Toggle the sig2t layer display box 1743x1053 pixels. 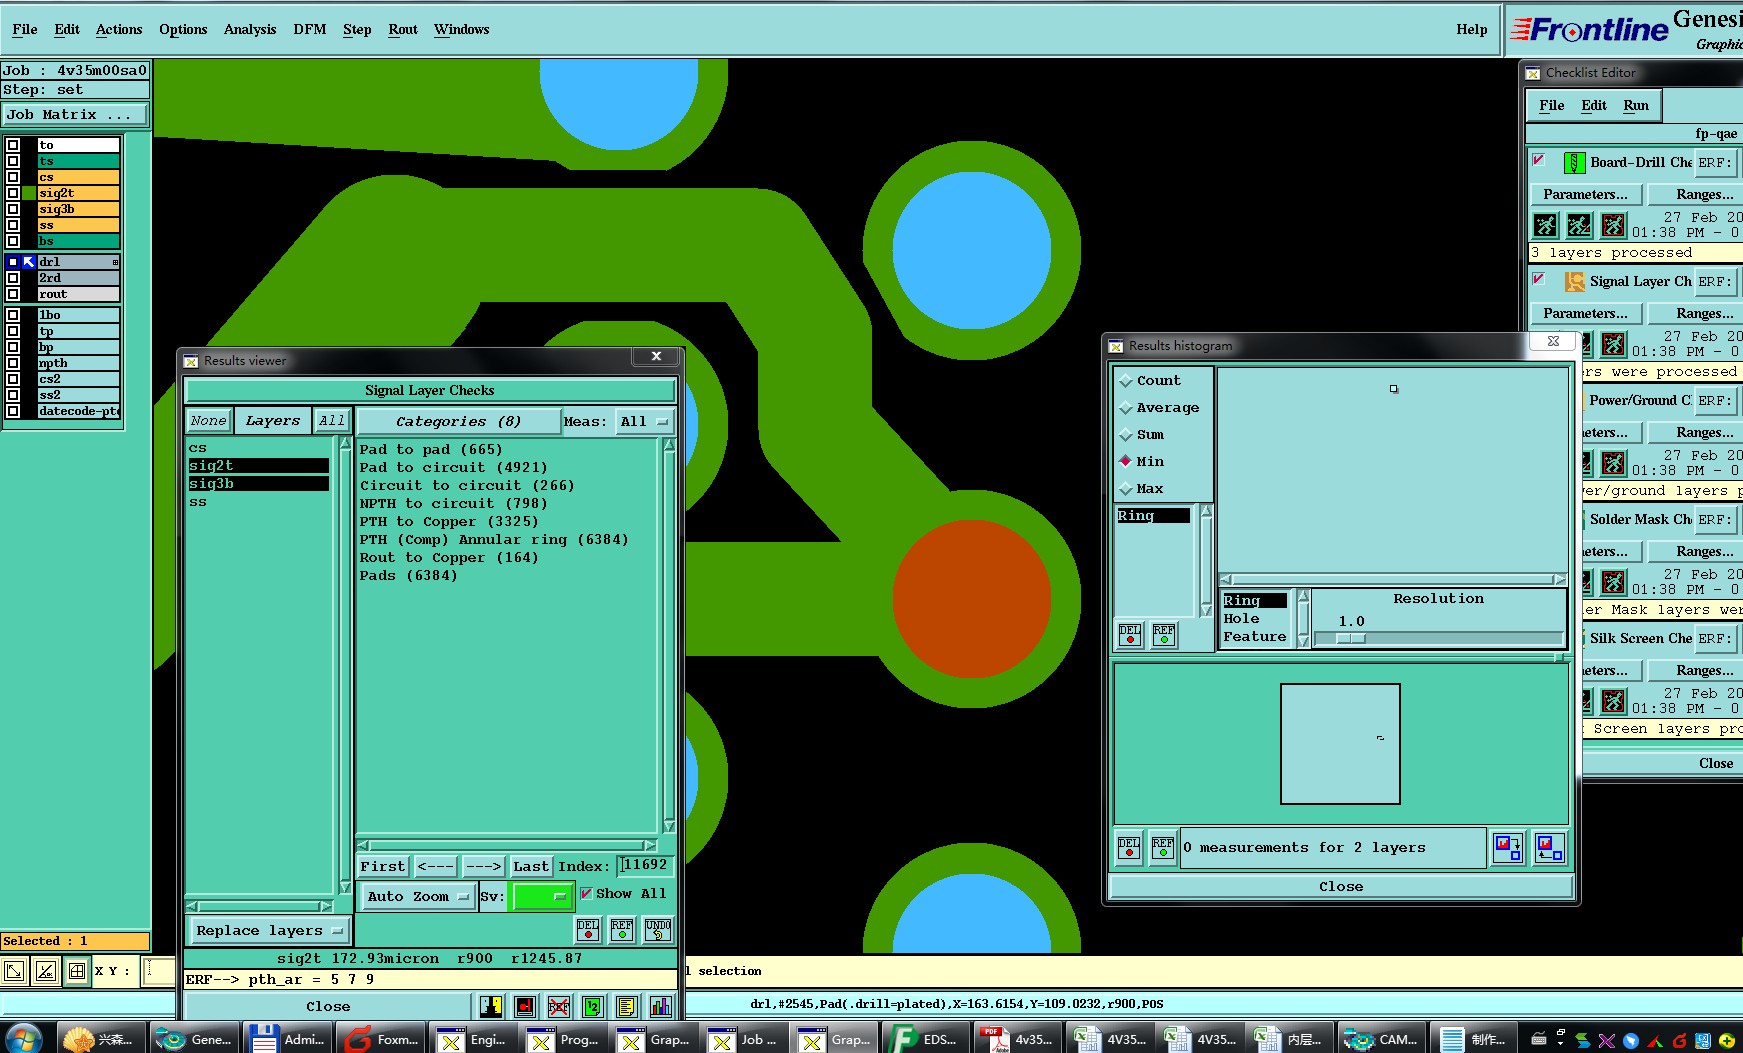(13, 193)
